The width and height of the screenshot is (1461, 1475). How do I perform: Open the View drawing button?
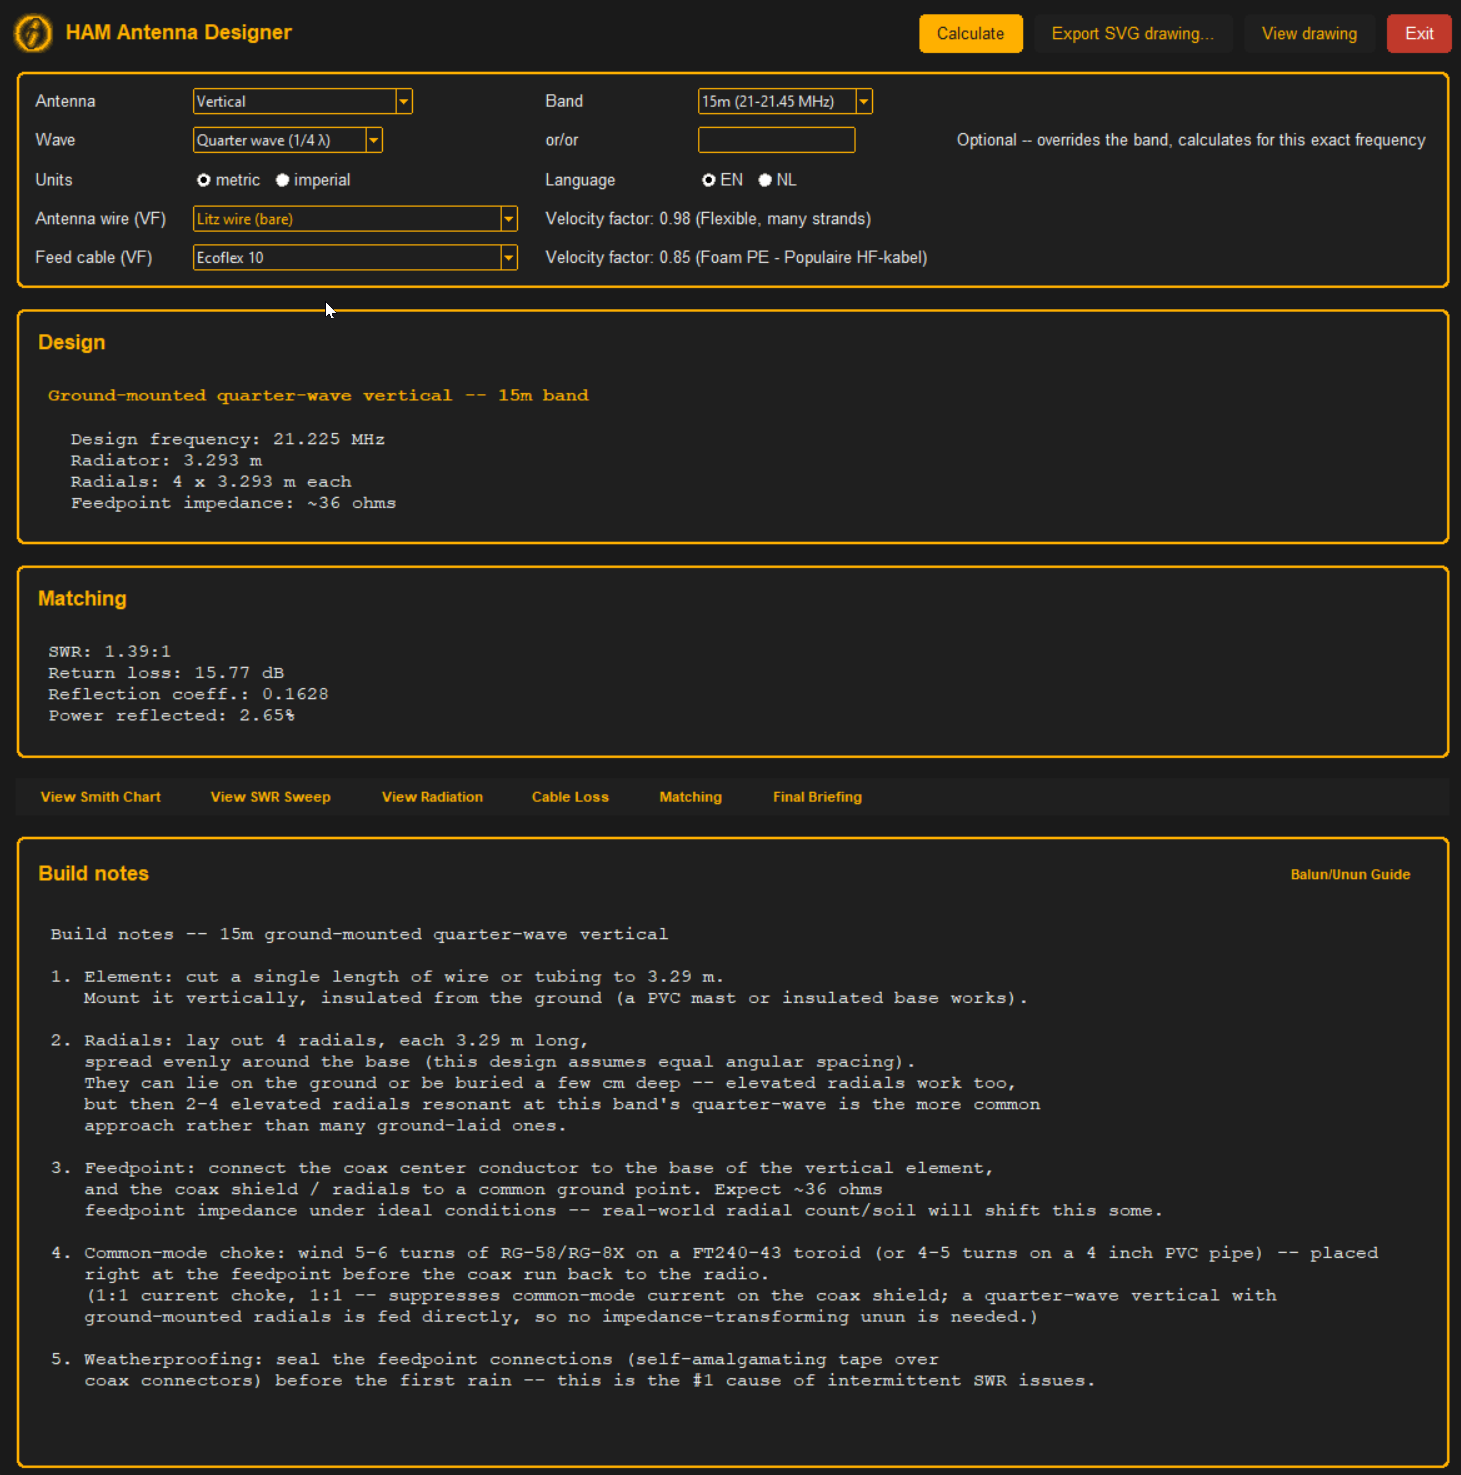pyautogui.click(x=1309, y=33)
